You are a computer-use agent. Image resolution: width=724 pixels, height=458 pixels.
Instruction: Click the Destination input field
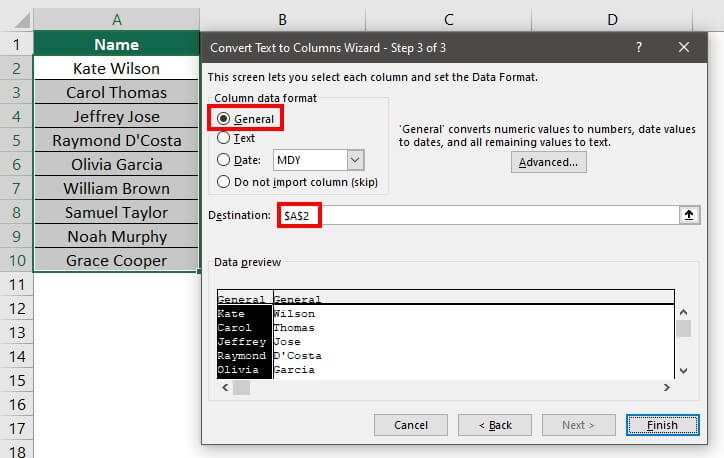pyautogui.click(x=478, y=215)
